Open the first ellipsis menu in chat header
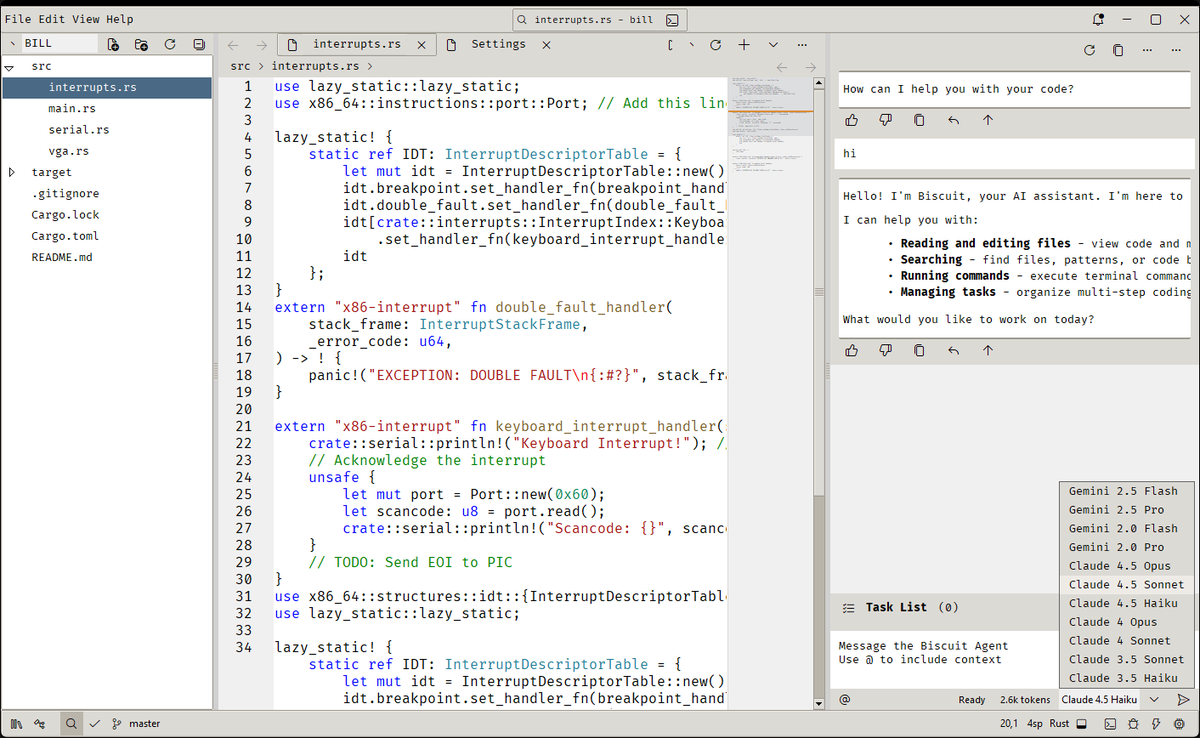This screenshot has height=738, width=1200. click(1147, 50)
